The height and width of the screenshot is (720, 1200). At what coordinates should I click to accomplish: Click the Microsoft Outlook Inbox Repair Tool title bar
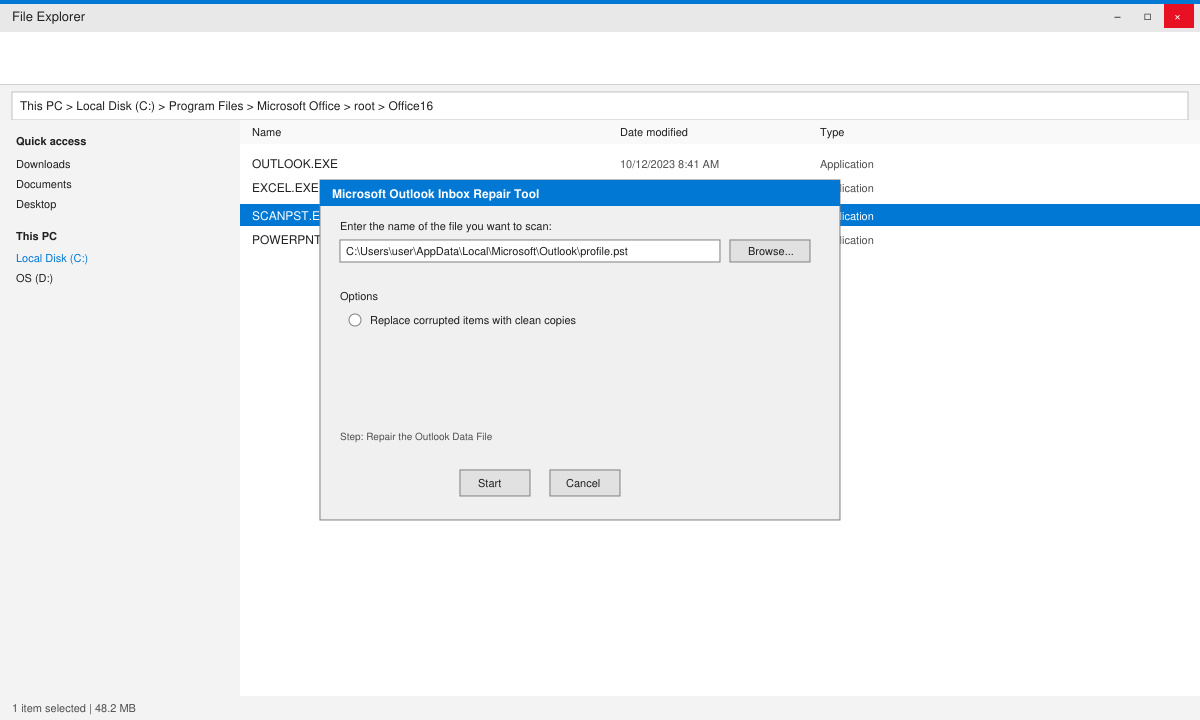click(x=580, y=194)
